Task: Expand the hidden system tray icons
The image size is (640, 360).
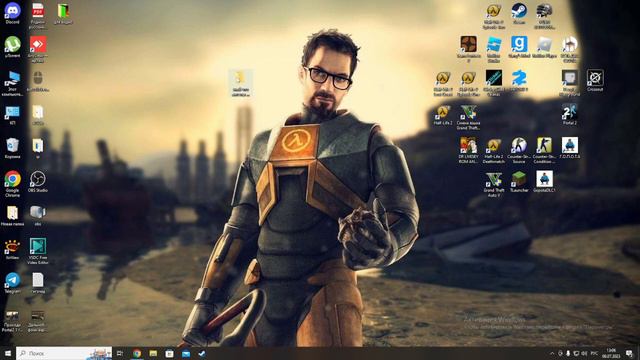Action: 552,353
